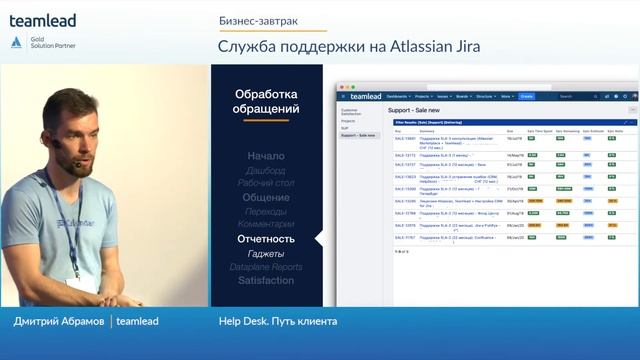Viewport: 640px width, 360px height.
Task: Click the blue Create button
Action: point(527,96)
